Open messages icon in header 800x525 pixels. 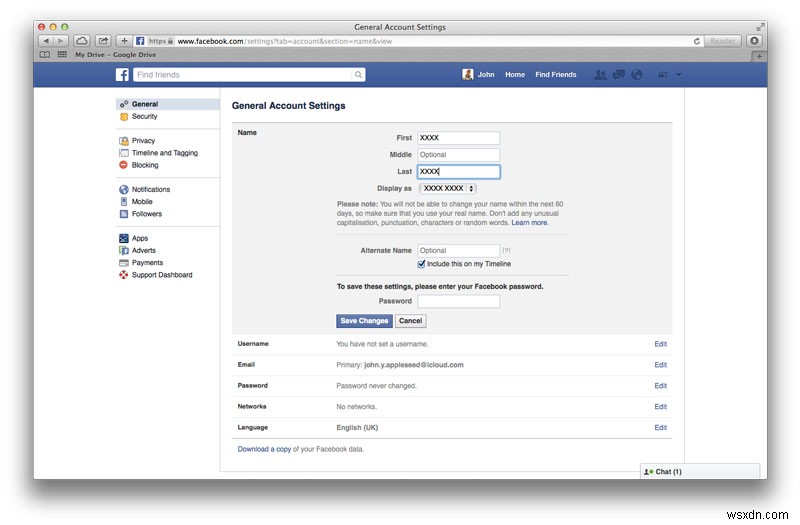point(618,74)
